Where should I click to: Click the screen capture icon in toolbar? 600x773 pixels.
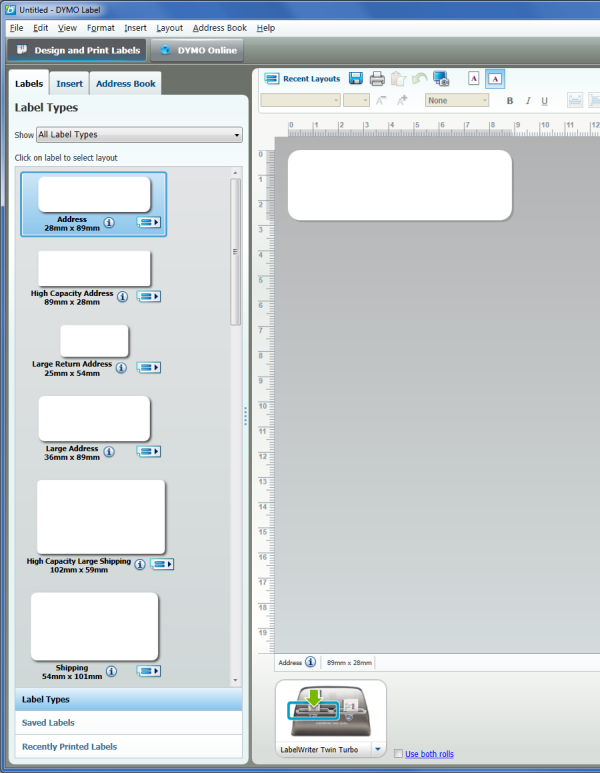click(x=440, y=79)
